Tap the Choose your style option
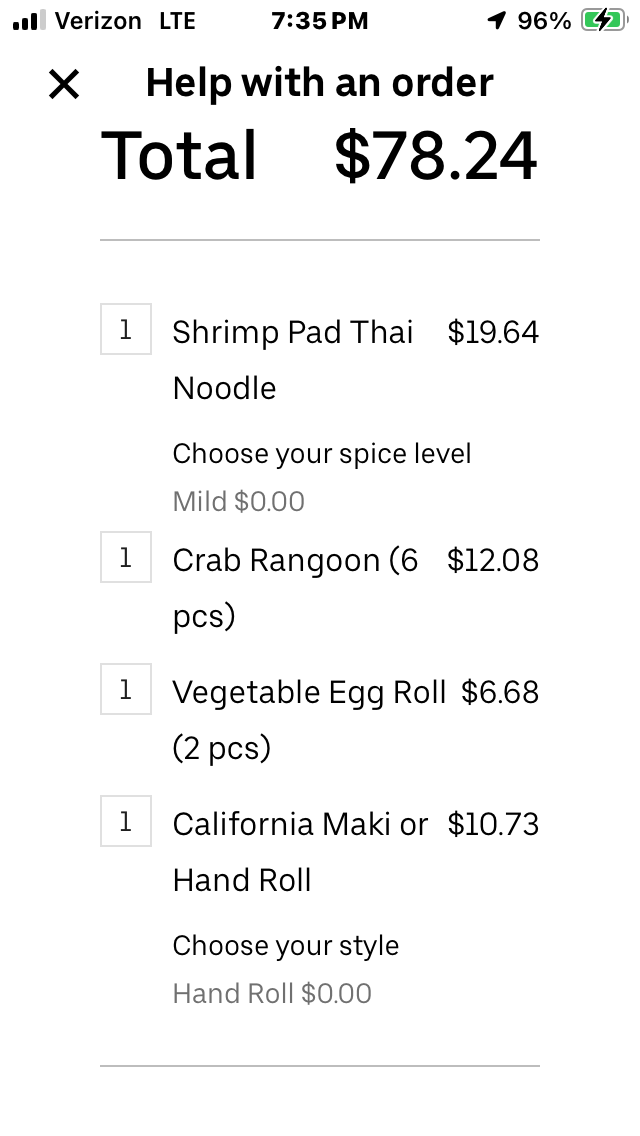 point(285,946)
